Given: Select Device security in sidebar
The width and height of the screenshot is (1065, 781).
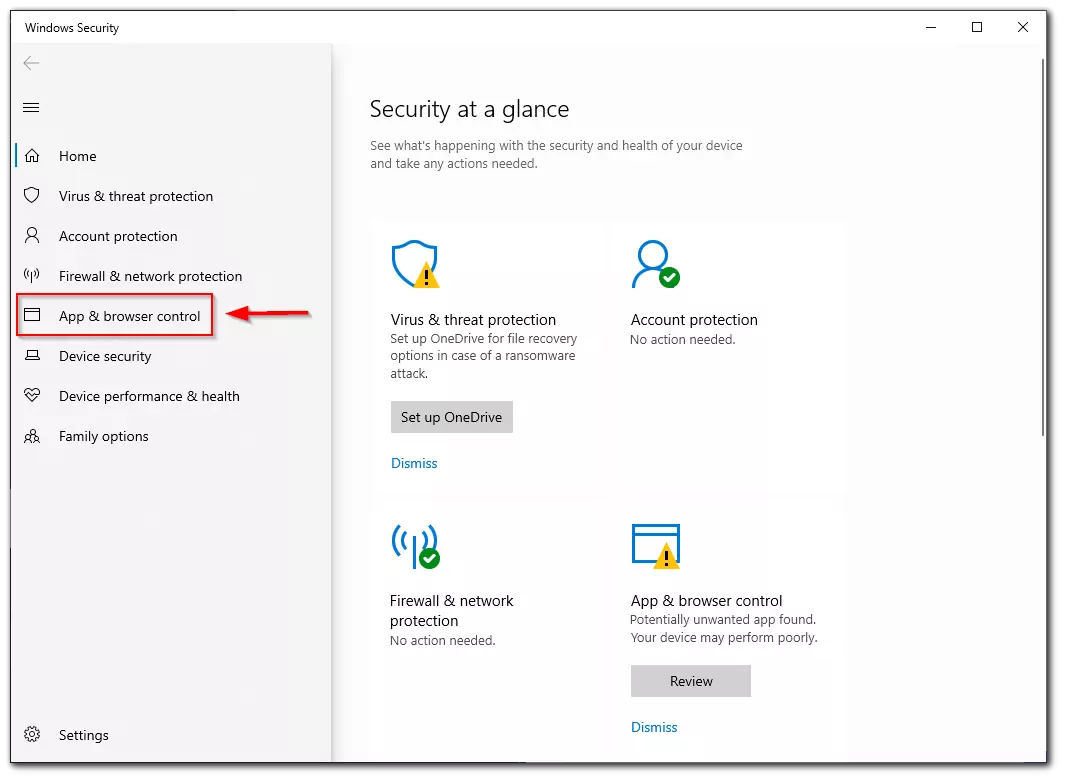Looking at the screenshot, I should coord(105,357).
